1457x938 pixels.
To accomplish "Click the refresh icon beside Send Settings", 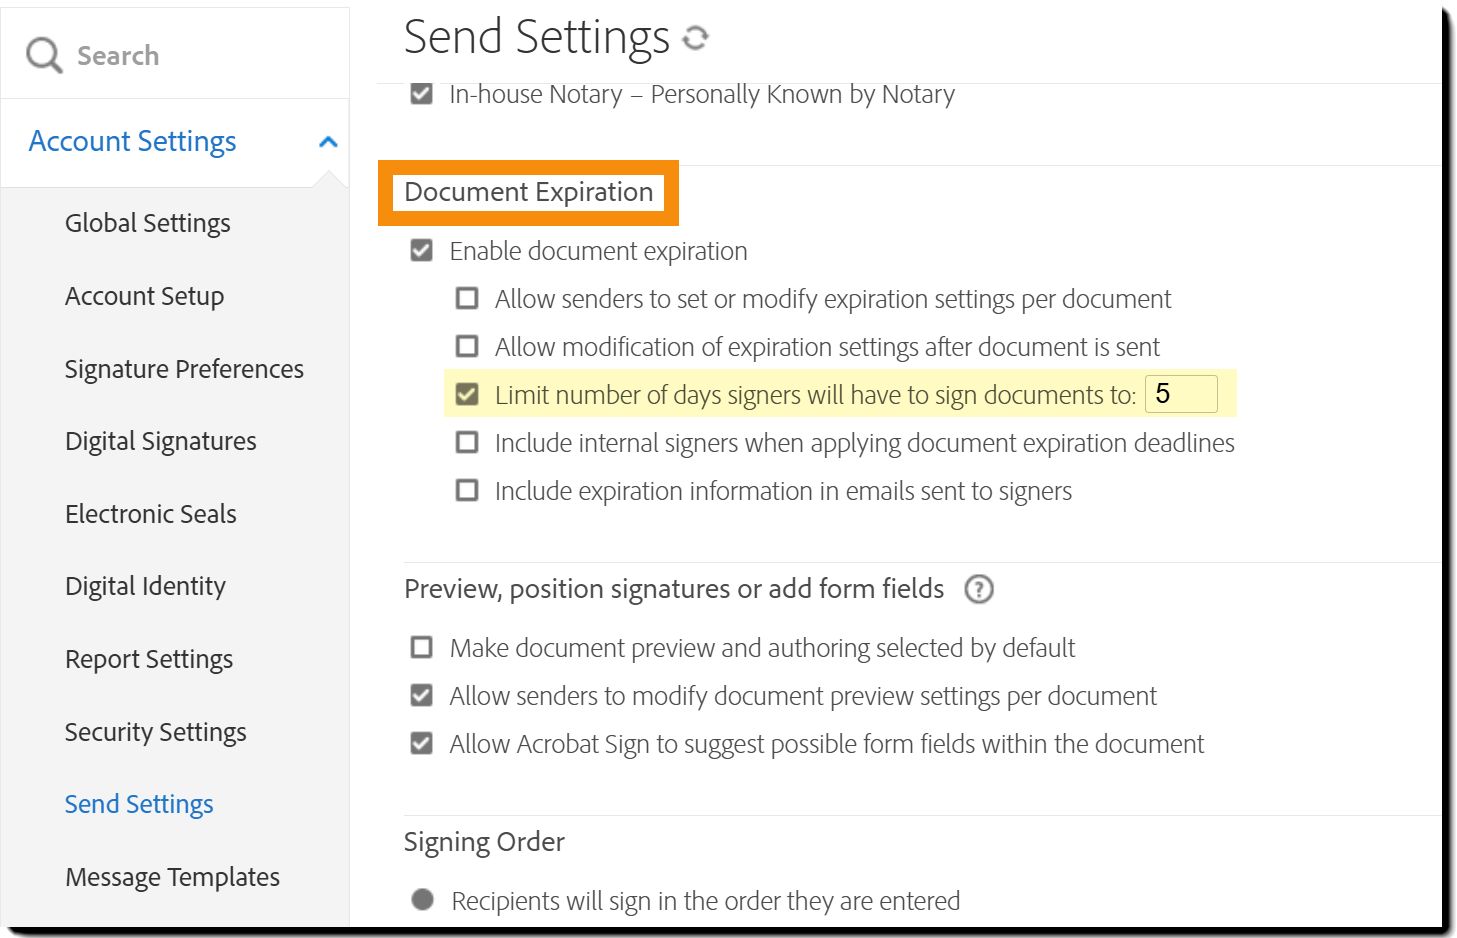I will [695, 38].
